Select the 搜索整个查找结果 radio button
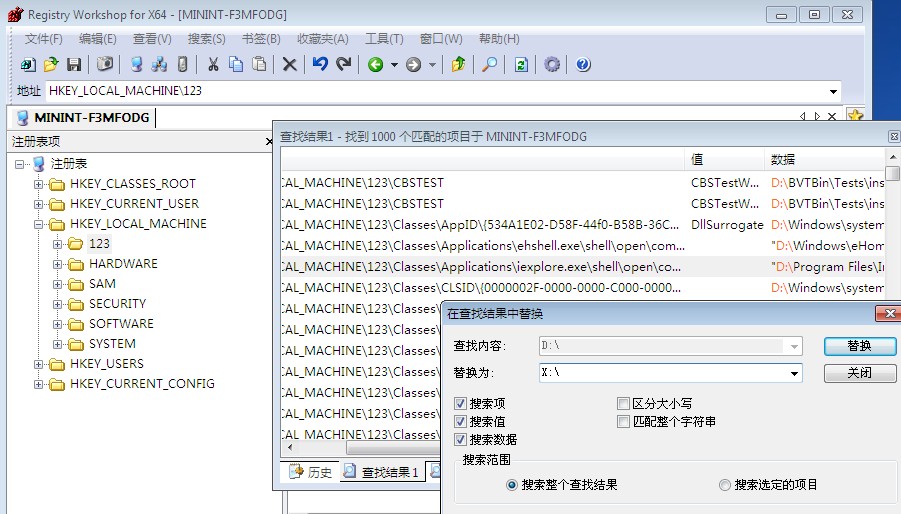The width and height of the screenshot is (901, 514). point(511,485)
